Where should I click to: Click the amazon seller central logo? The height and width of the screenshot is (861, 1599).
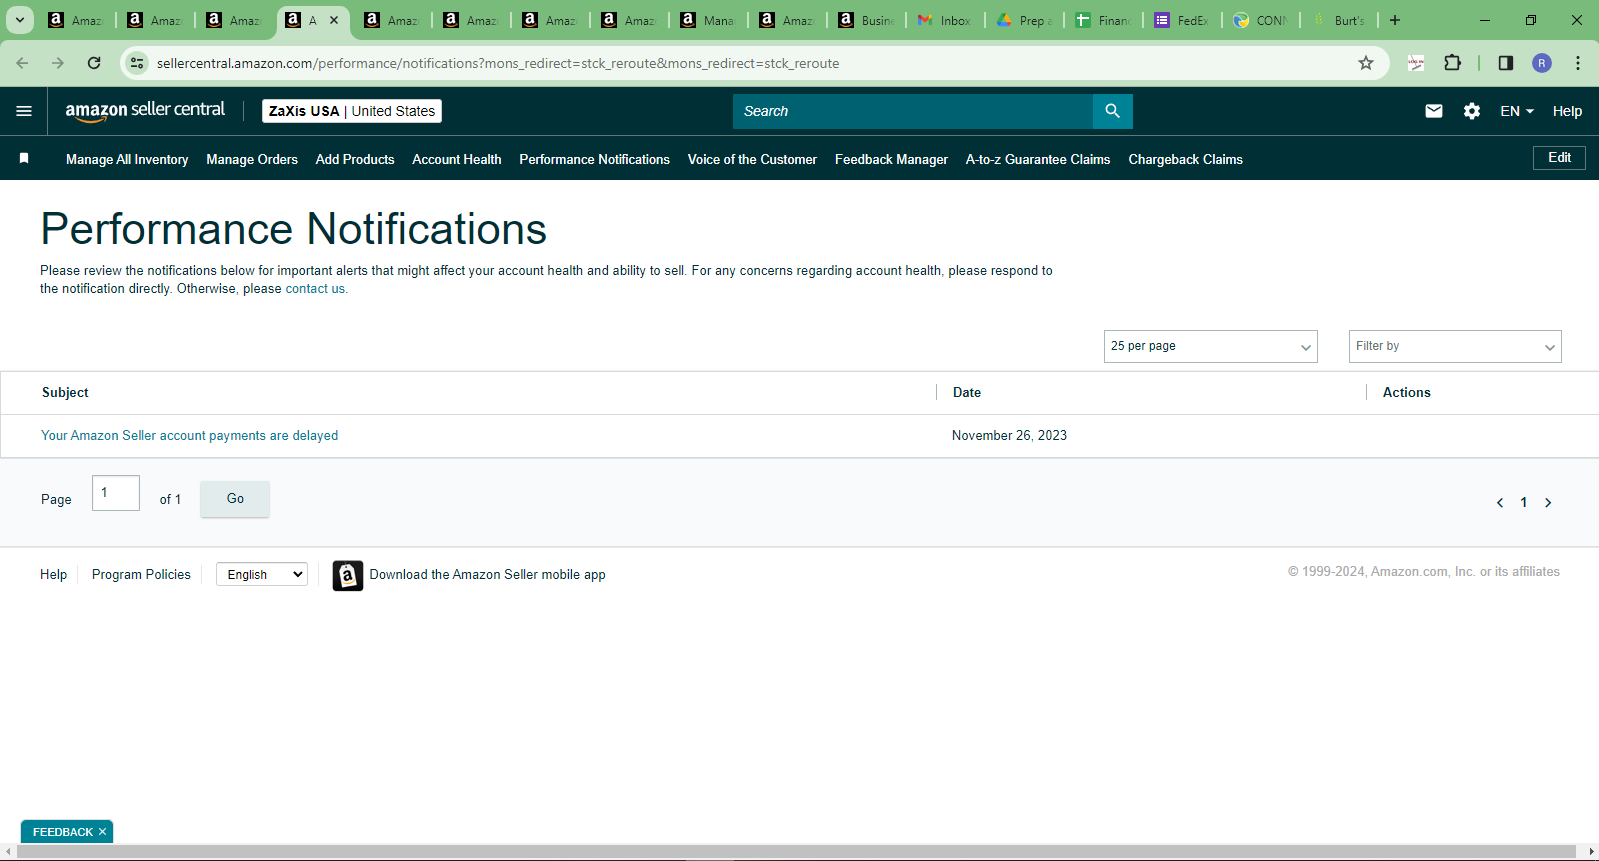point(145,111)
